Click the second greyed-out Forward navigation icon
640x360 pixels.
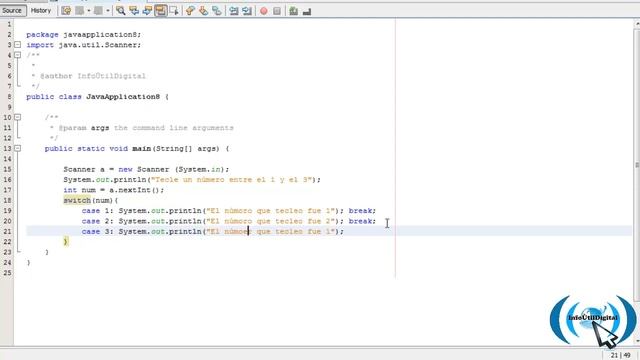pos(98,11)
